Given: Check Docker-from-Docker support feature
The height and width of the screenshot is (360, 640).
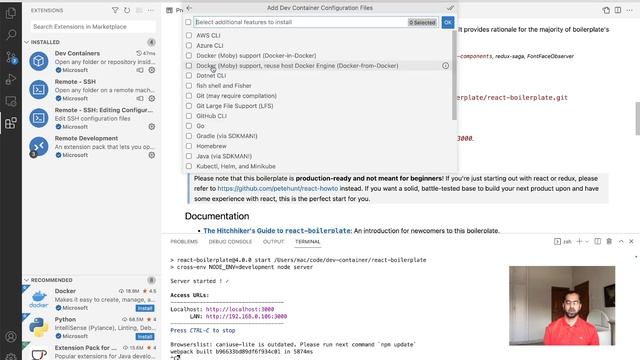Looking at the screenshot, I should (189, 65).
